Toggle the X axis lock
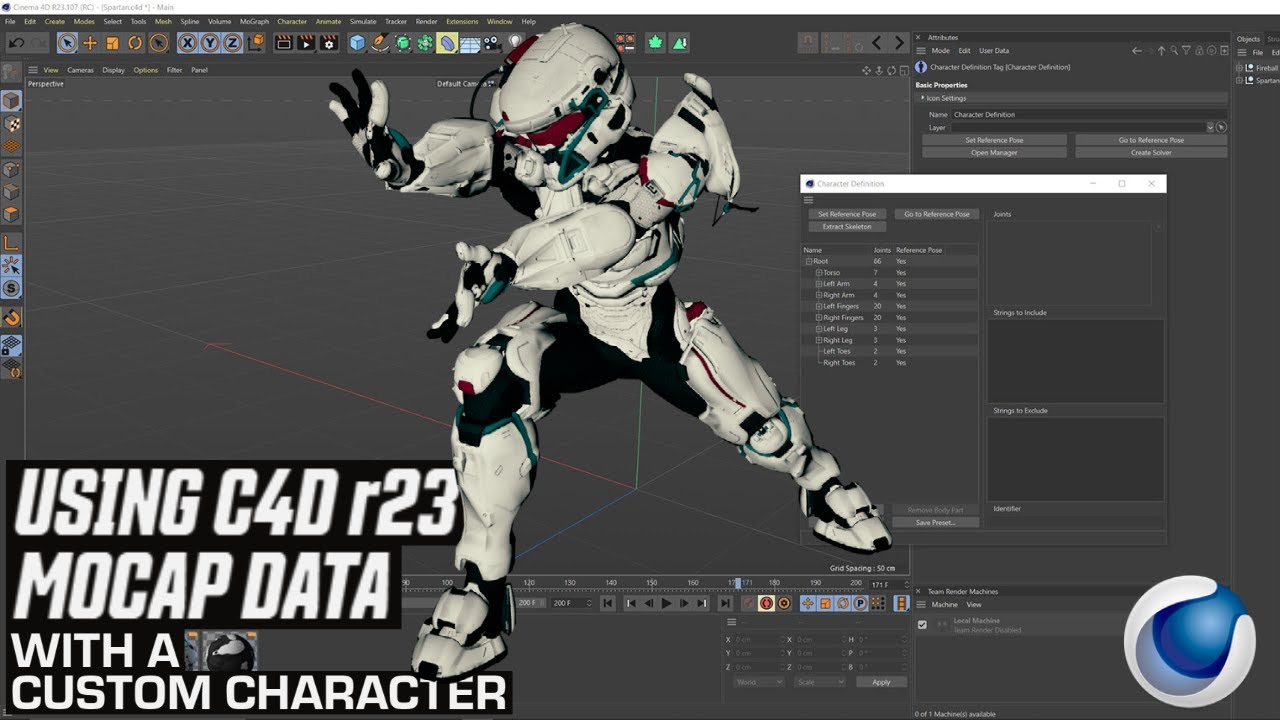This screenshot has height=720, width=1280. tap(188, 43)
